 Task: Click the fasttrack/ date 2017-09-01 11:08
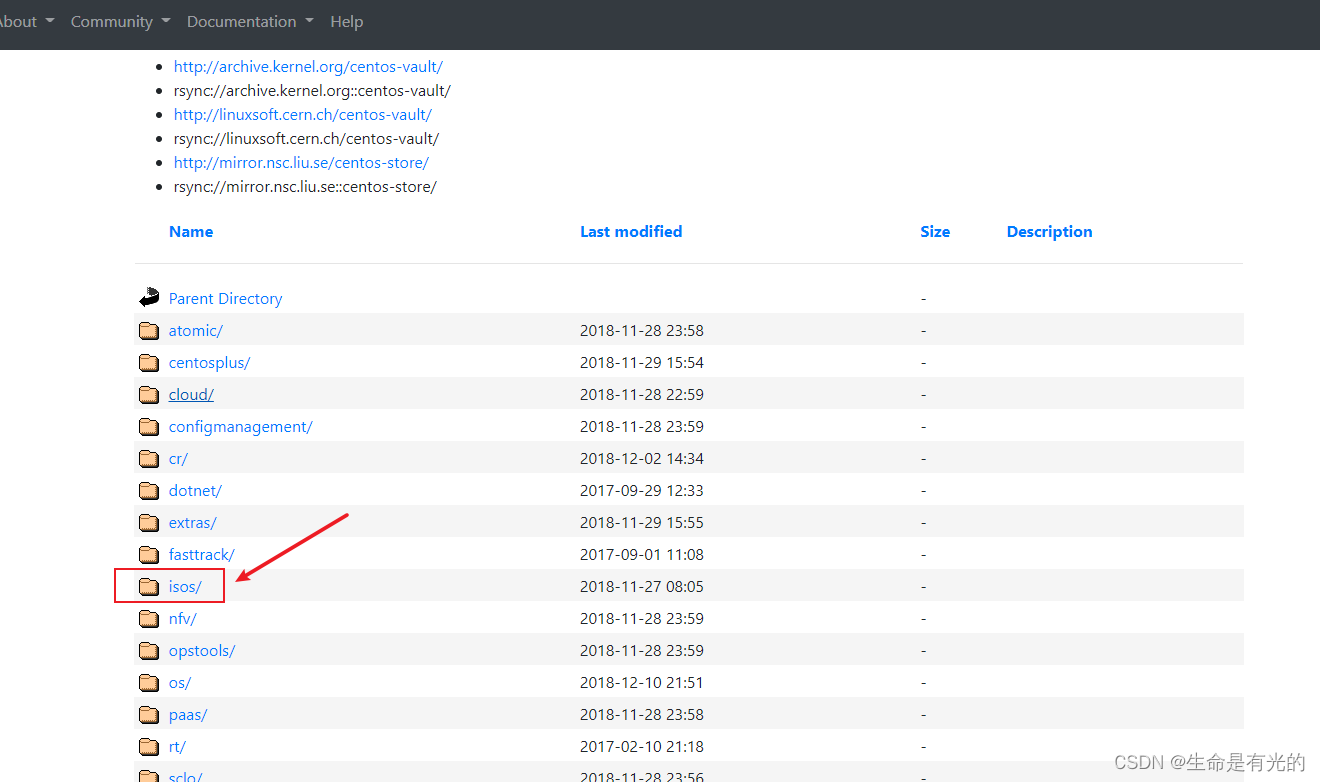click(x=642, y=554)
